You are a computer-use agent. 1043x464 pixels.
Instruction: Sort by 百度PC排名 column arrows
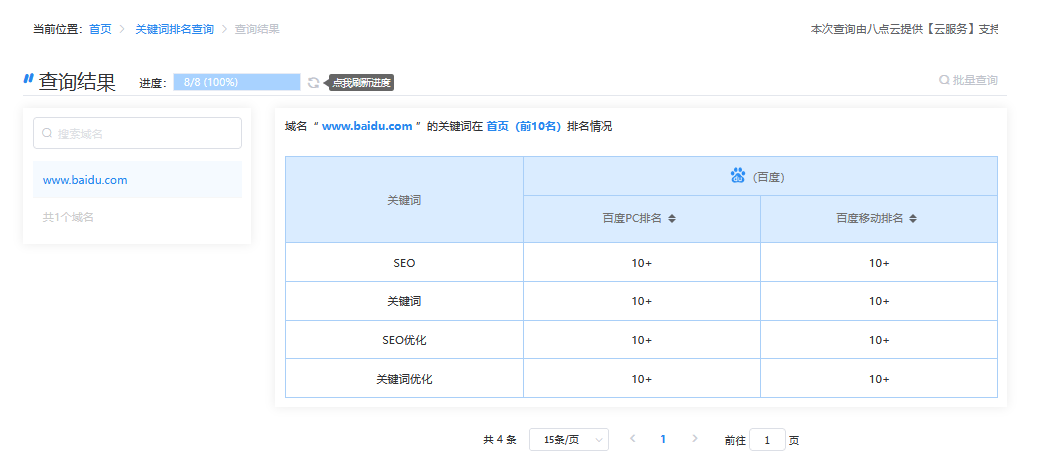(x=672, y=219)
